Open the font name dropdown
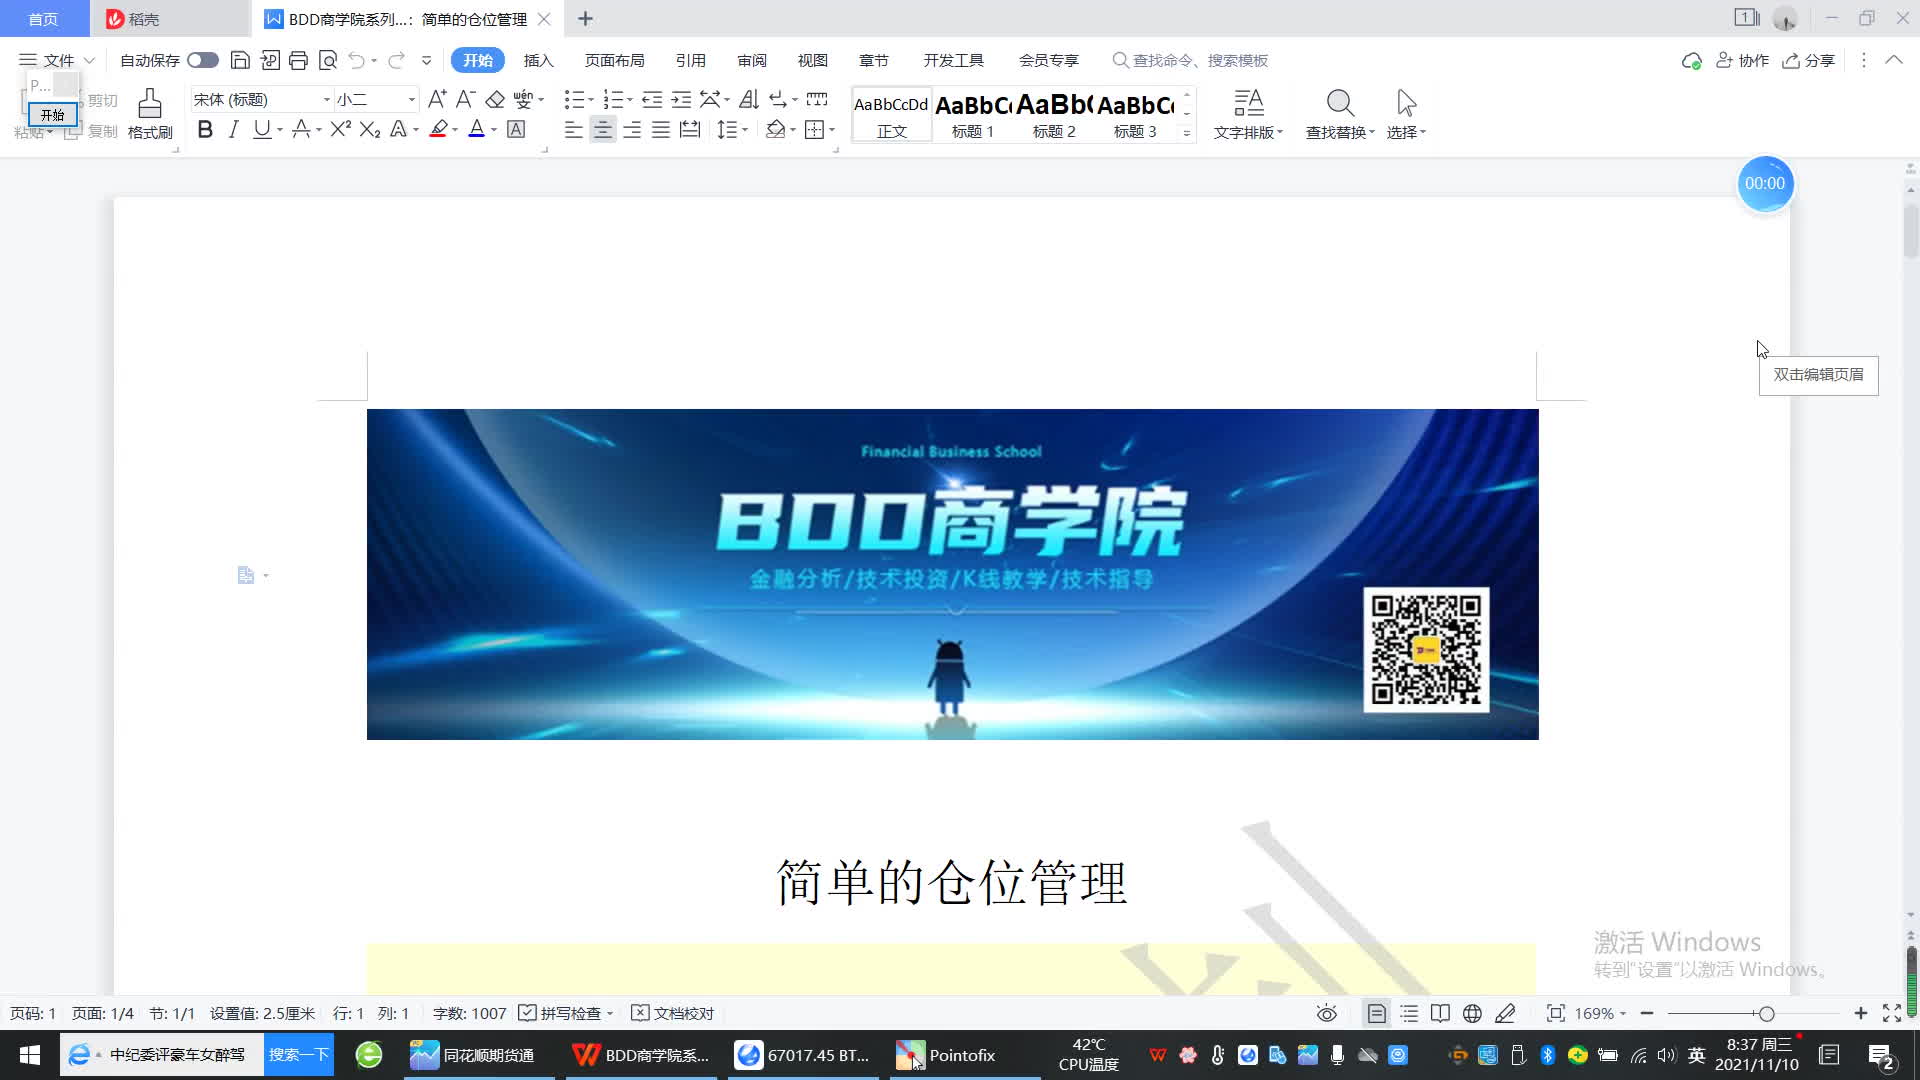1920x1080 pixels. tap(326, 99)
